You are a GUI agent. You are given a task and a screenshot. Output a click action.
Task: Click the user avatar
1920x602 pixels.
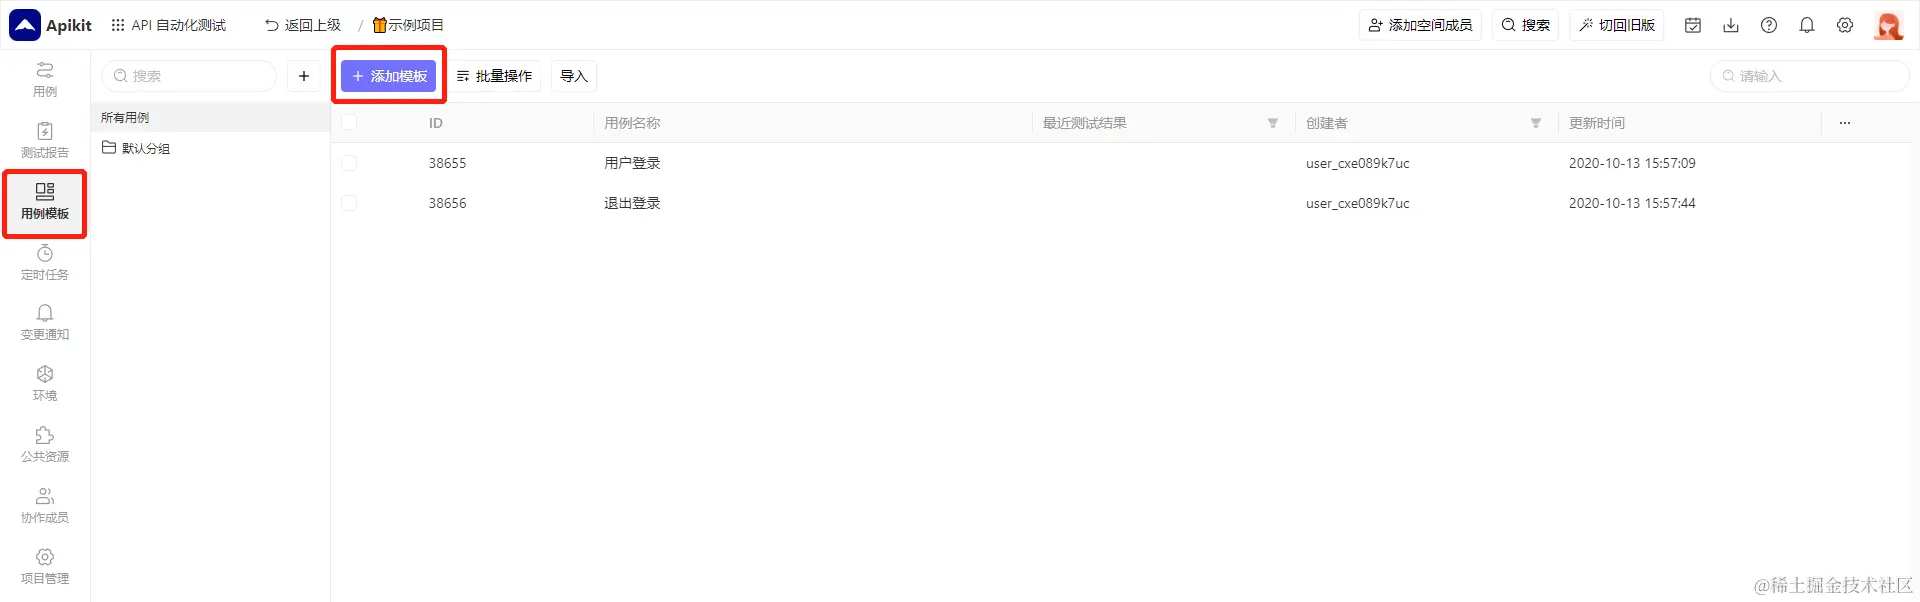pos(1889,25)
